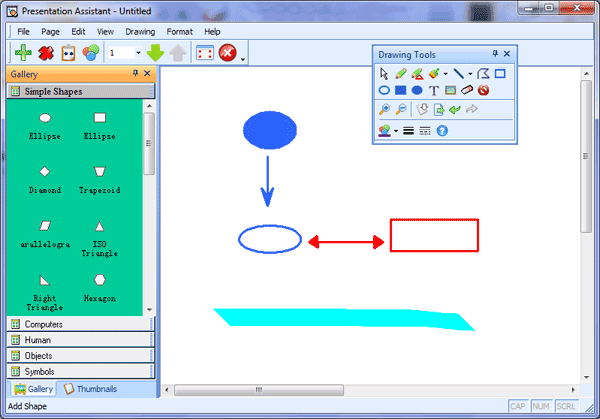The height and width of the screenshot is (419, 600).
Task: Choose the filled ellipse tool
Action: coord(417,90)
